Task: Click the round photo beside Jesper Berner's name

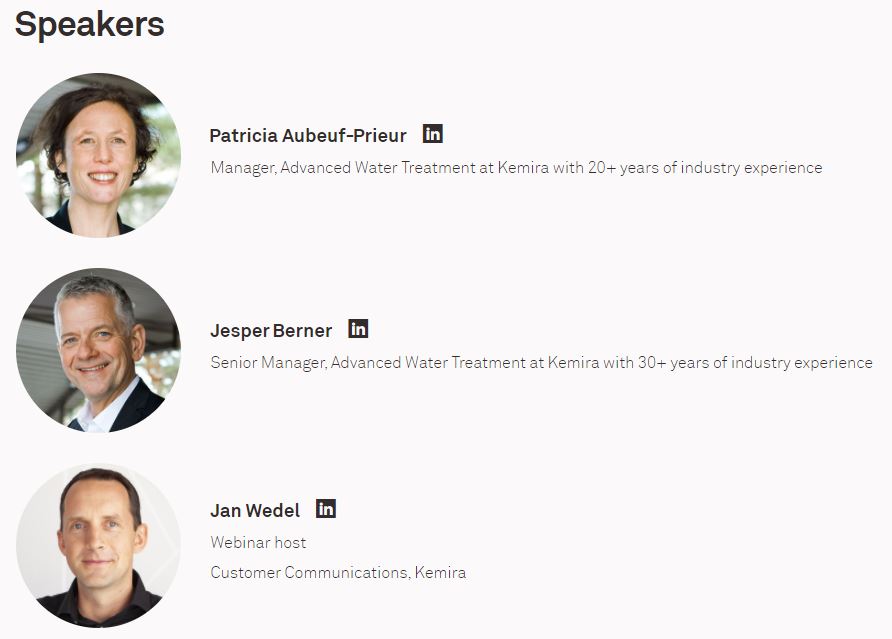Action: [98, 350]
